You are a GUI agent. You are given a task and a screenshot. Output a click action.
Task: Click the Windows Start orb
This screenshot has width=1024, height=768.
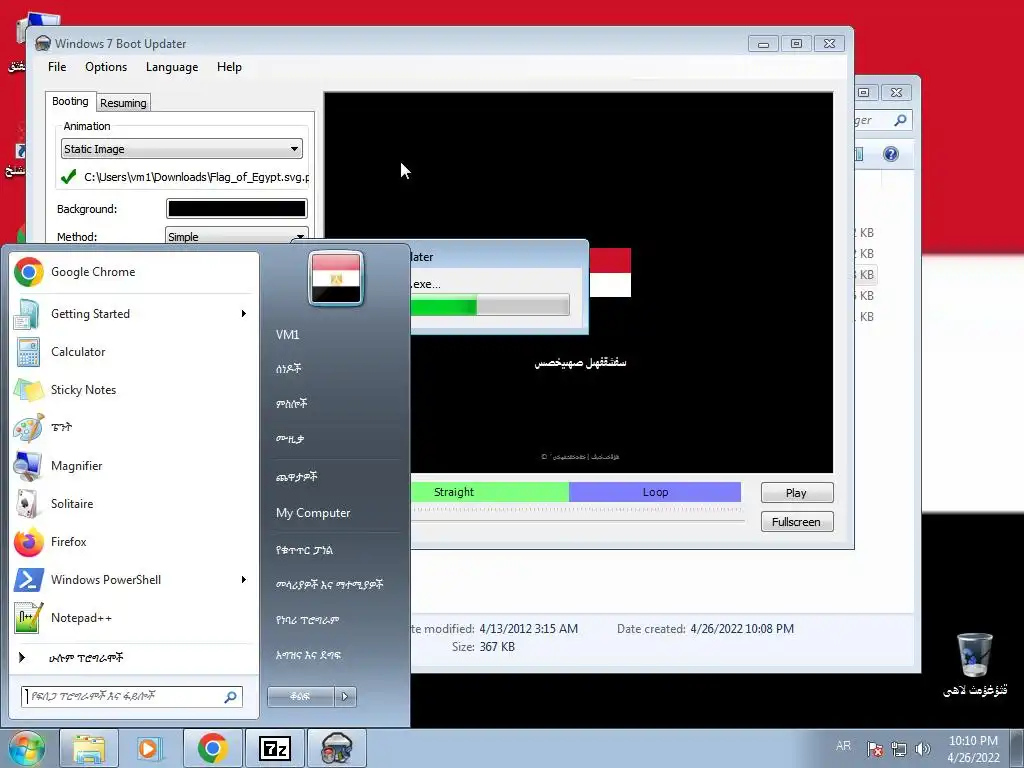coord(26,748)
